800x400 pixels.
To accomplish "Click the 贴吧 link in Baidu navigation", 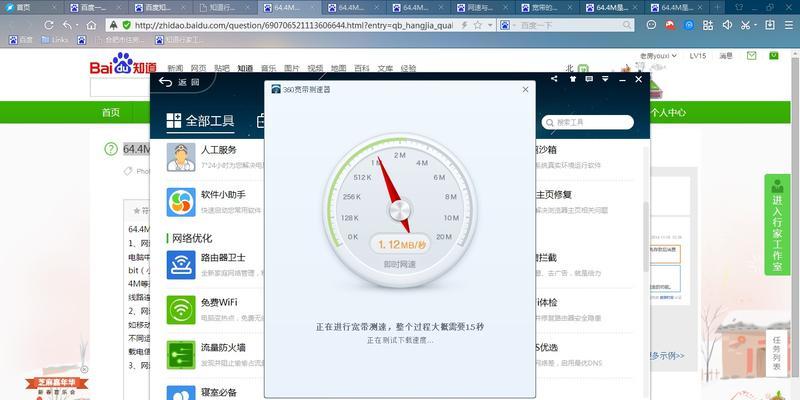I will pos(221,68).
